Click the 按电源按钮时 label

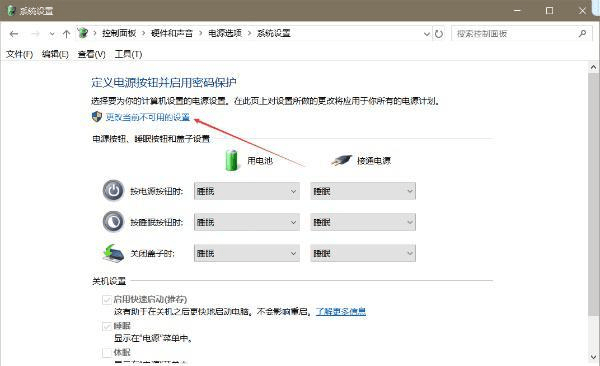(157, 191)
